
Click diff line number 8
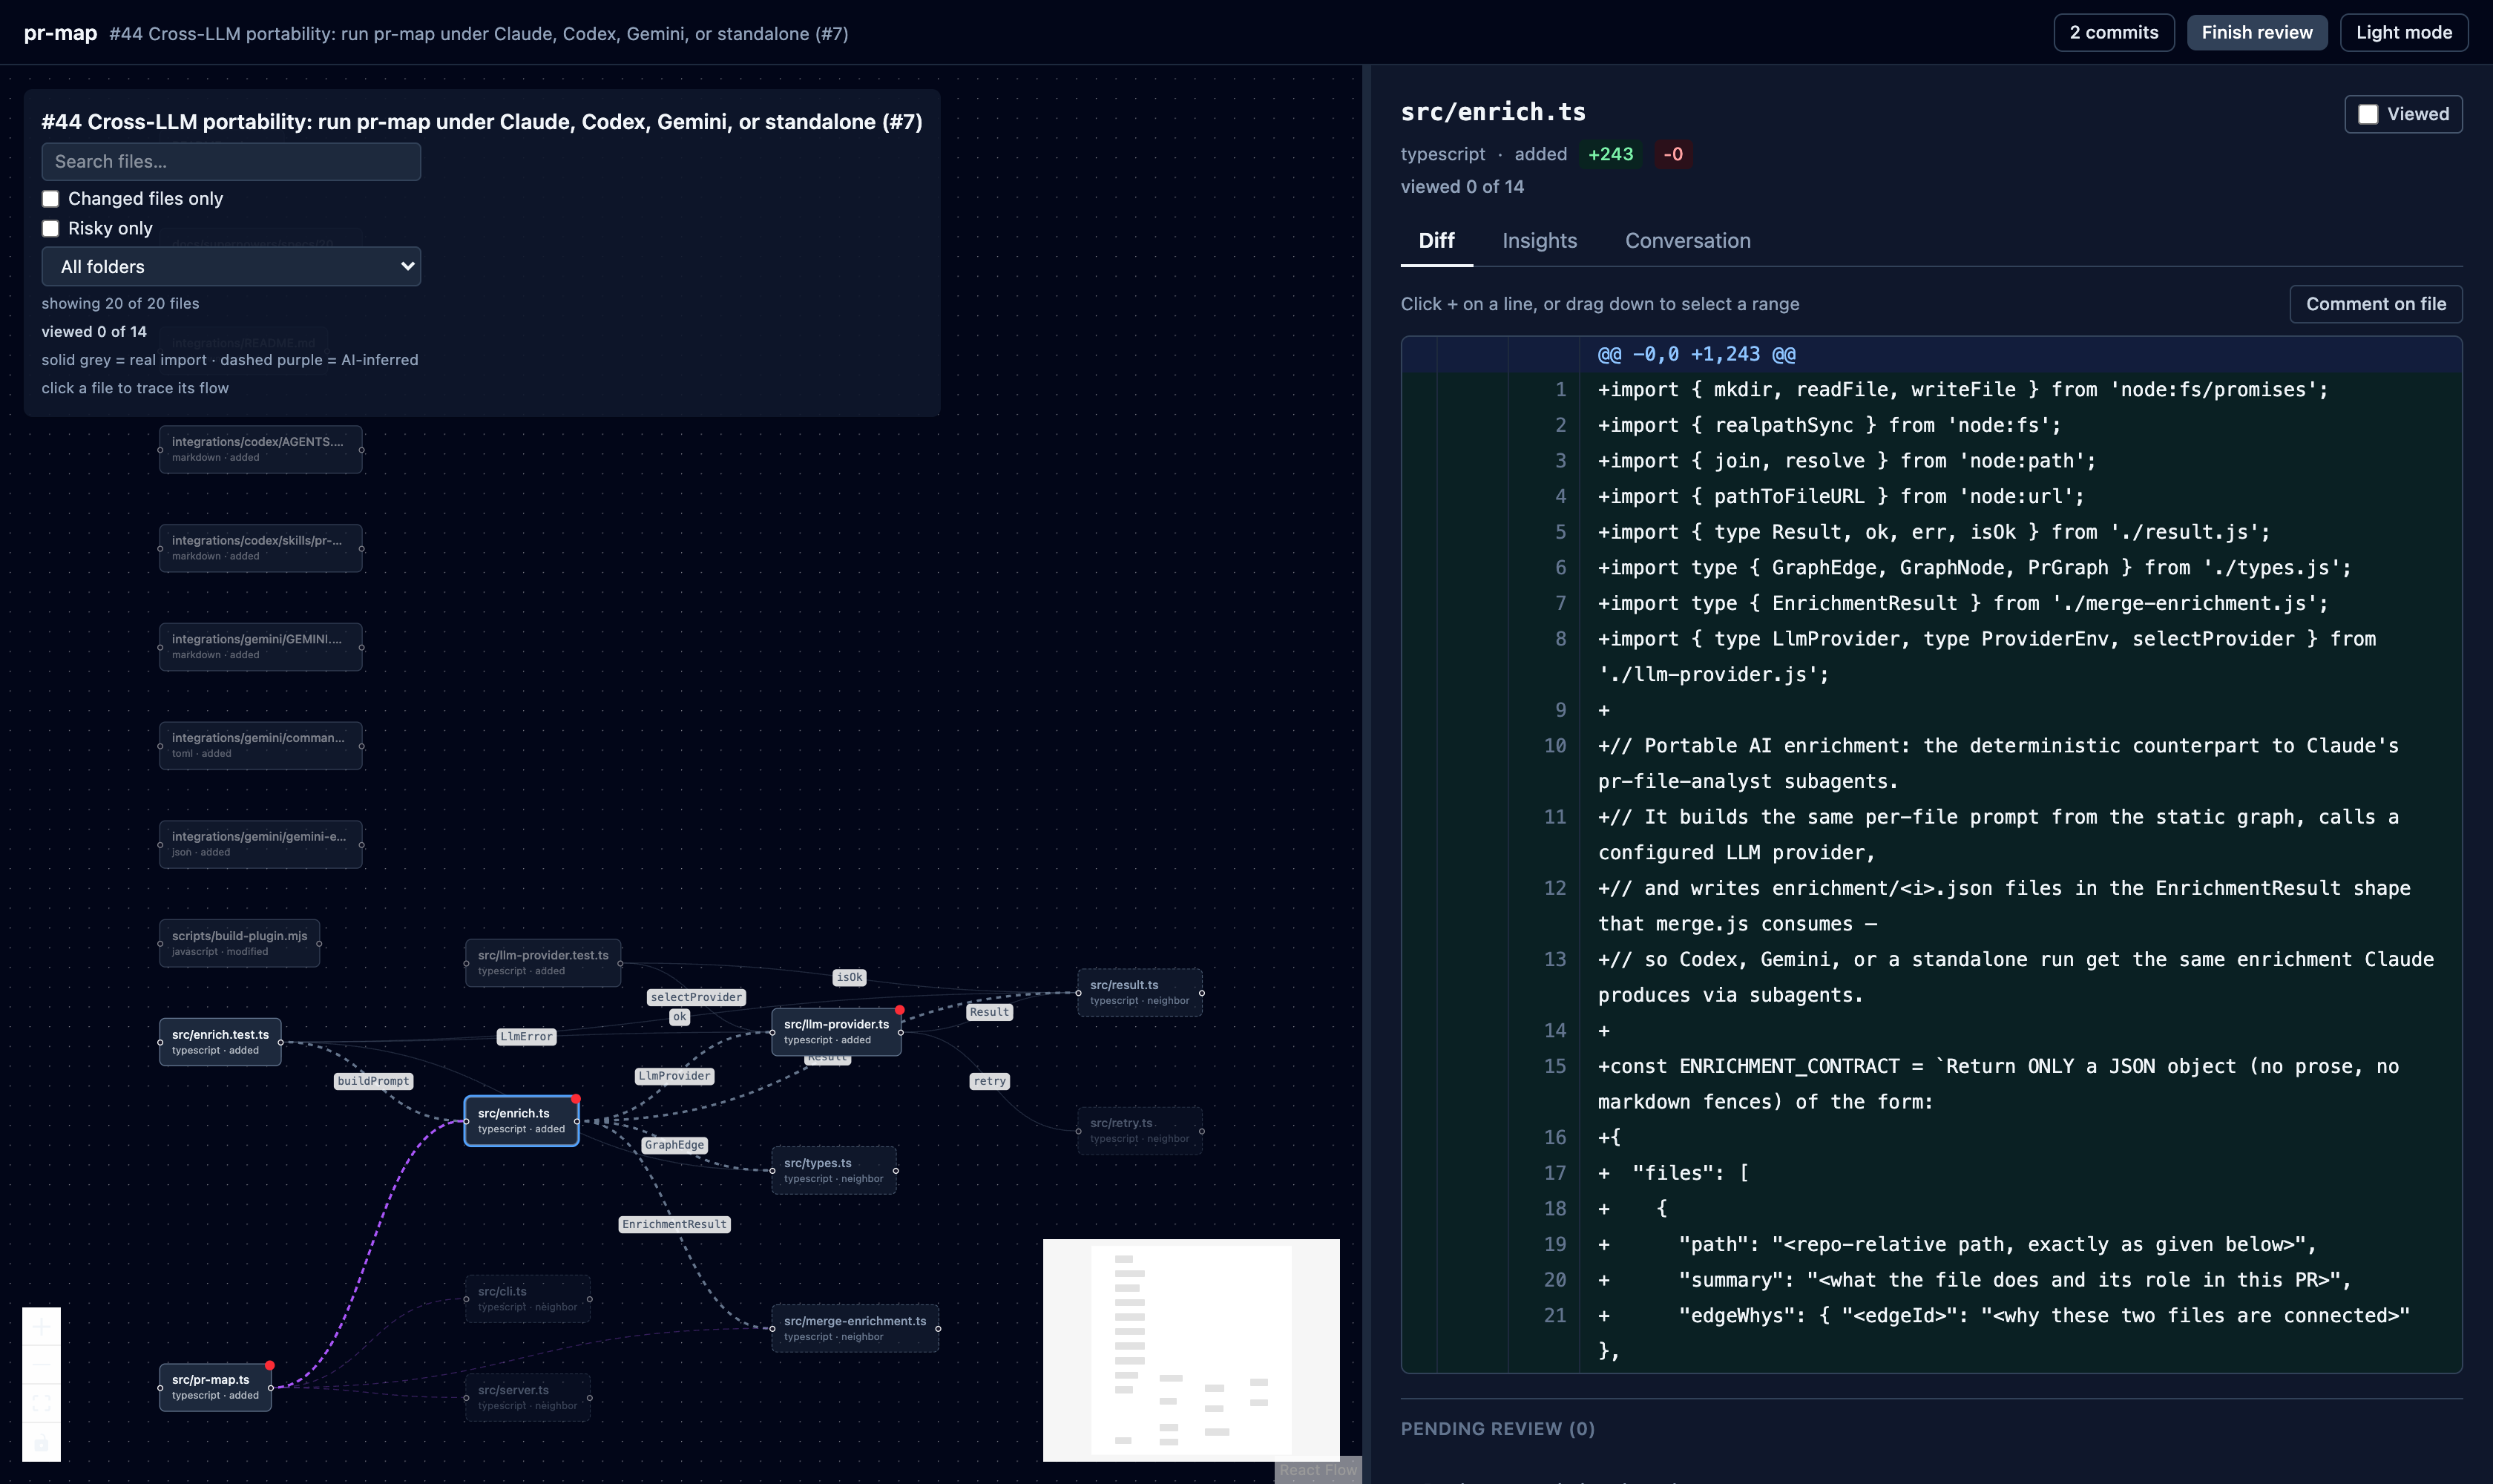[1560, 639]
